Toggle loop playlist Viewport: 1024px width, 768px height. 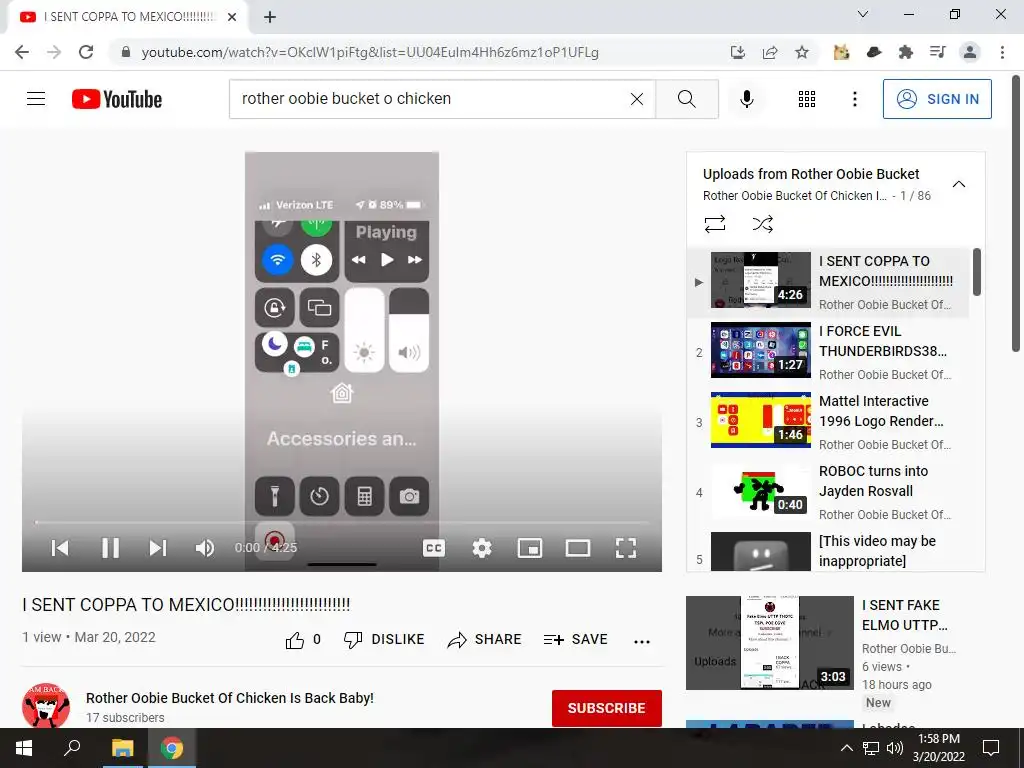[715, 224]
